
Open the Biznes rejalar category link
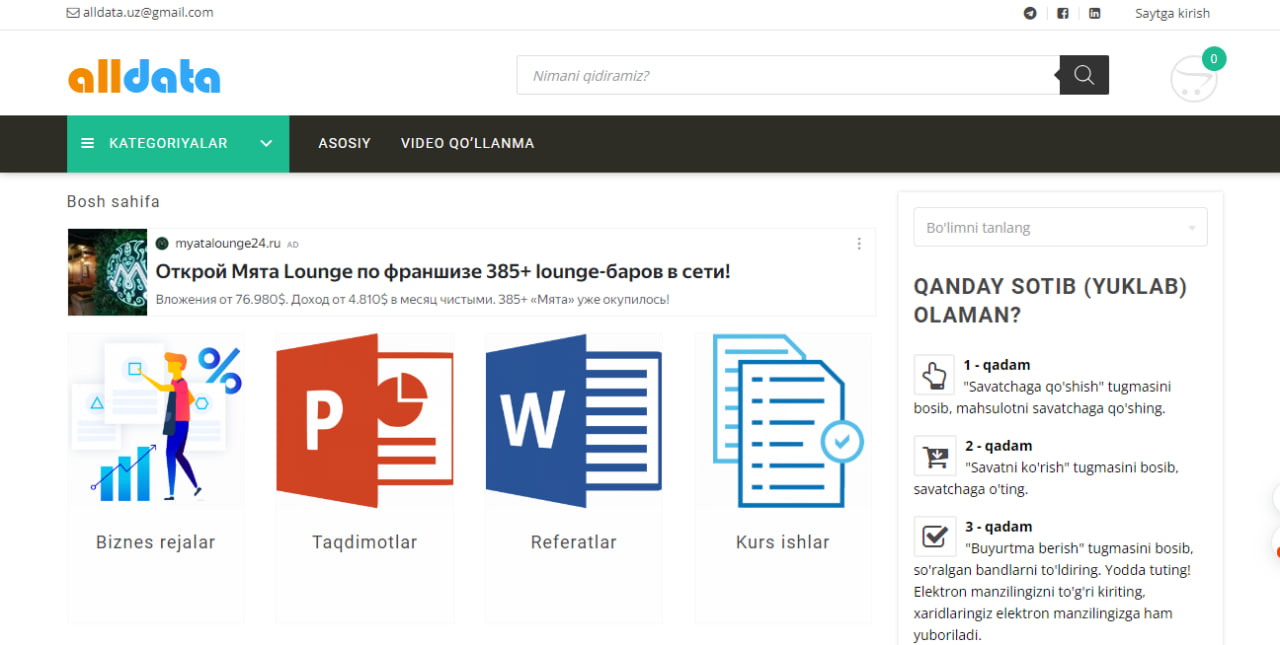[156, 542]
